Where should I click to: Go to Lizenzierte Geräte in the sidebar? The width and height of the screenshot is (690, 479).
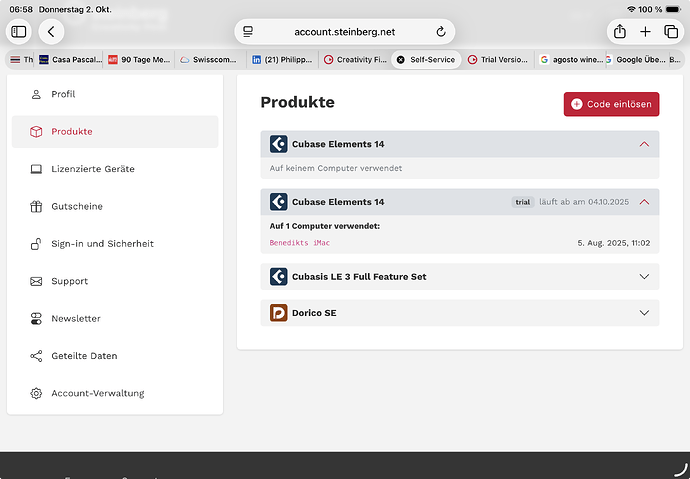(x=93, y=169)
